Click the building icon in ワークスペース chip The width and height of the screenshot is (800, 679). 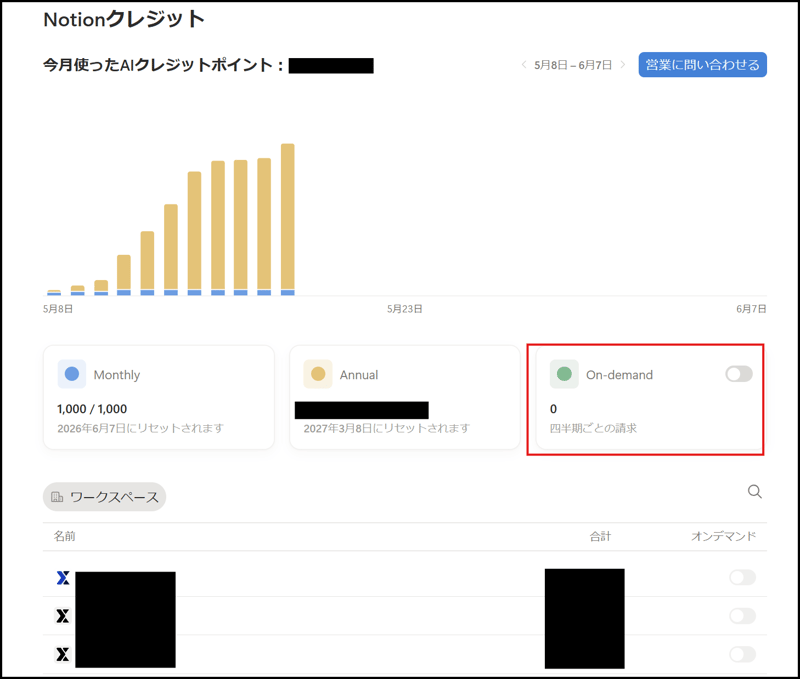pyautogui.click(x=57, y=497)
